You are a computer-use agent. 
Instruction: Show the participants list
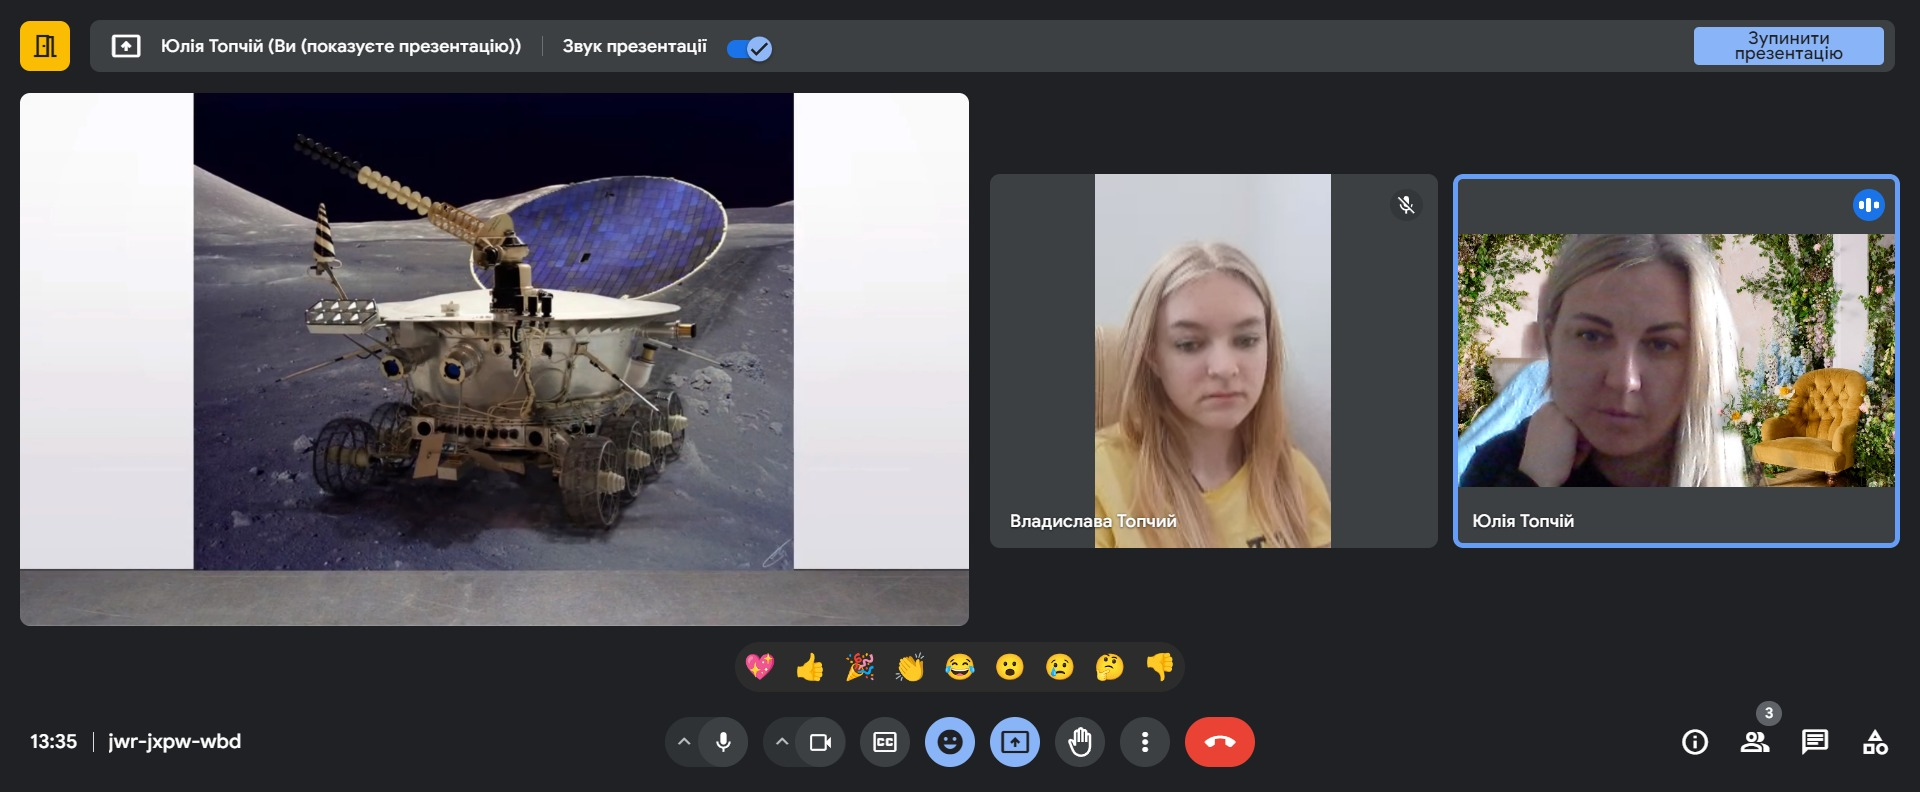(1755, 742)
